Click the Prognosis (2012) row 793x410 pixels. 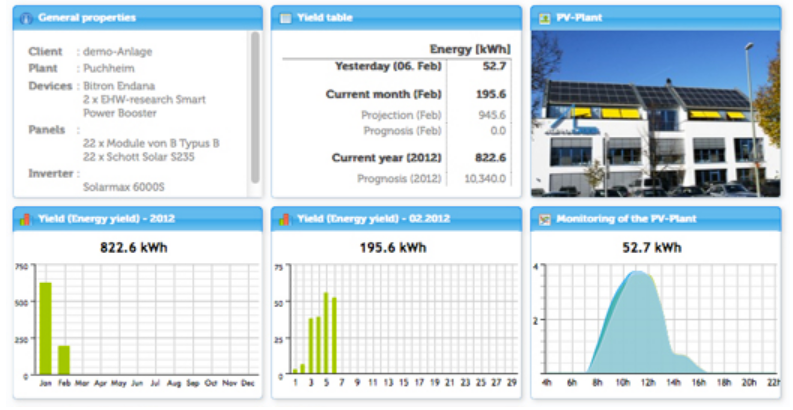point(395,178)
